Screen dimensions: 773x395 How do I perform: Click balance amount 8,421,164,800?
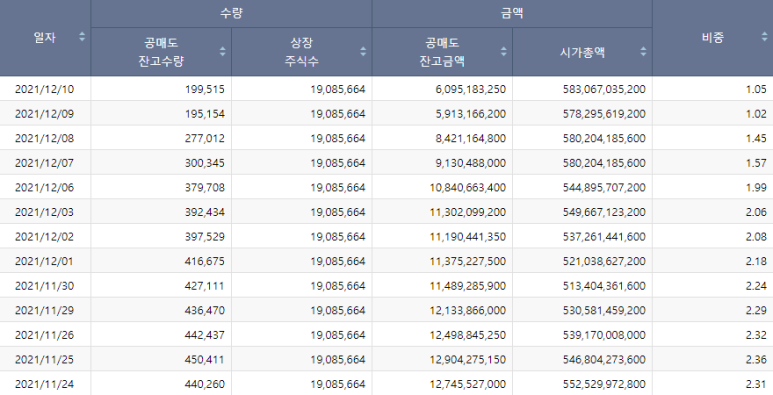[470, 139]
